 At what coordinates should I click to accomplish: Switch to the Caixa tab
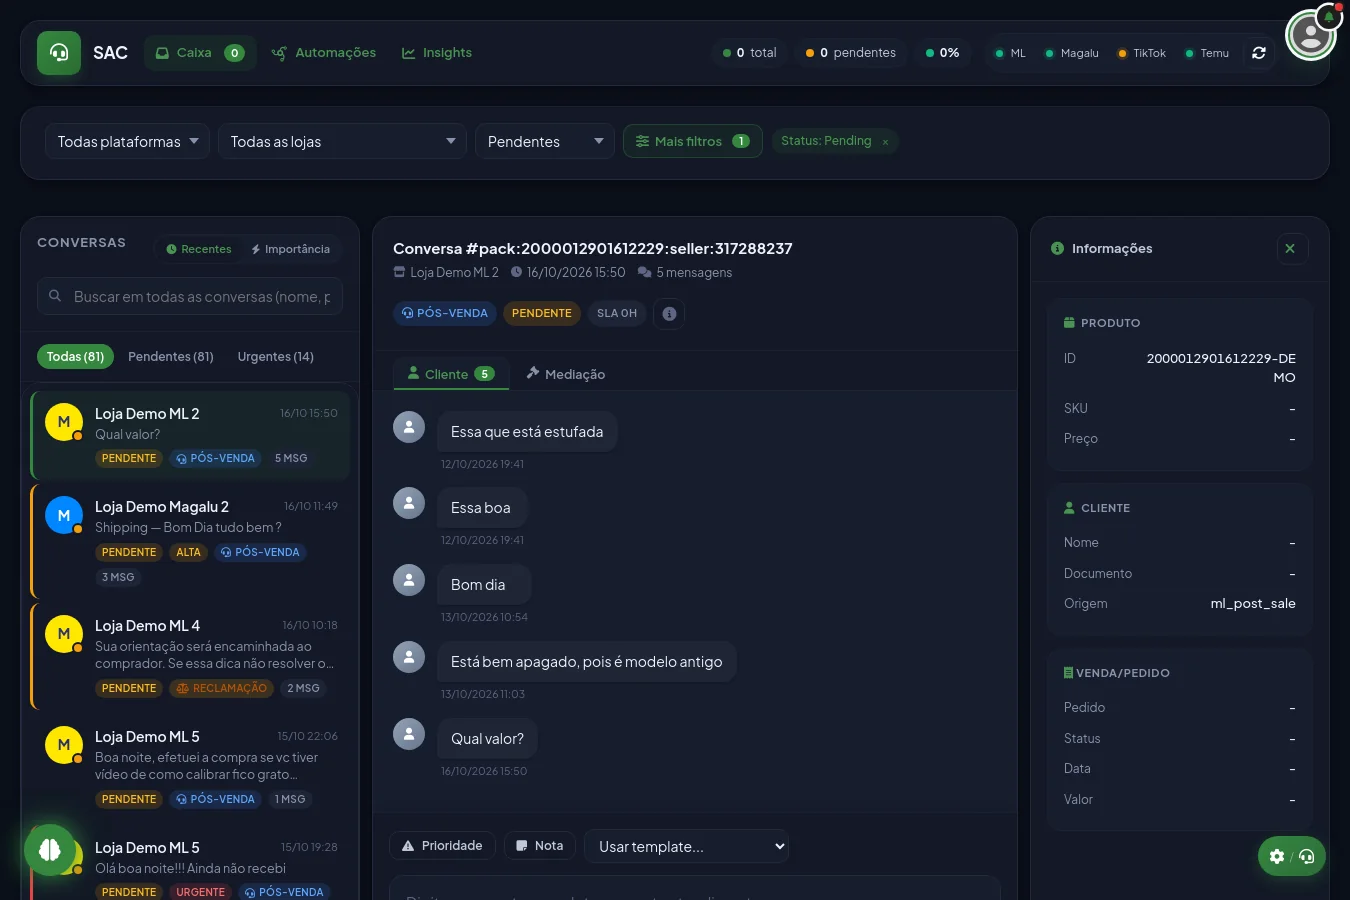(x=200, y=53)
